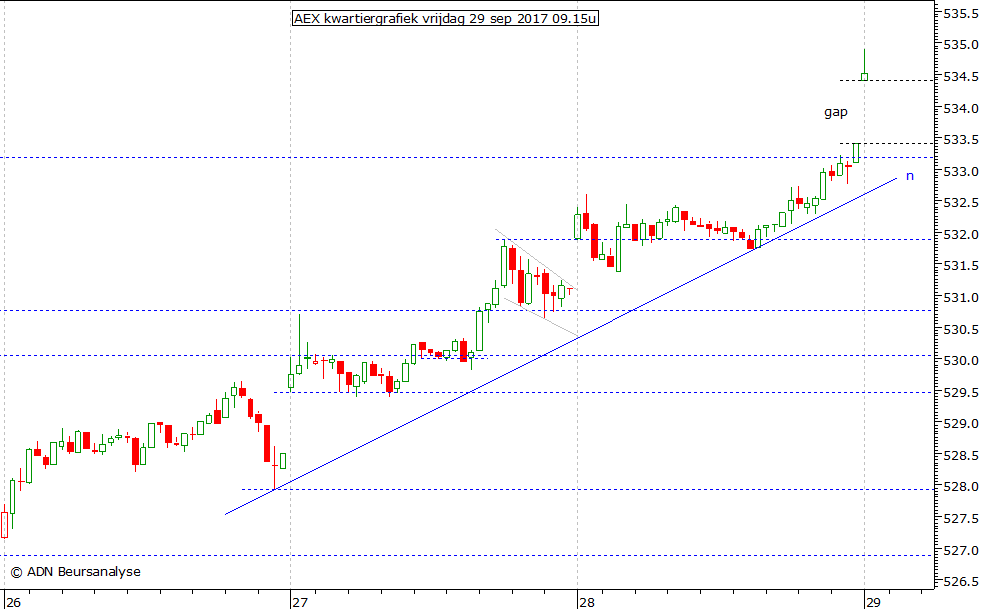
Task: Click the 530.5 price axis label
Action: pos(961,330)
